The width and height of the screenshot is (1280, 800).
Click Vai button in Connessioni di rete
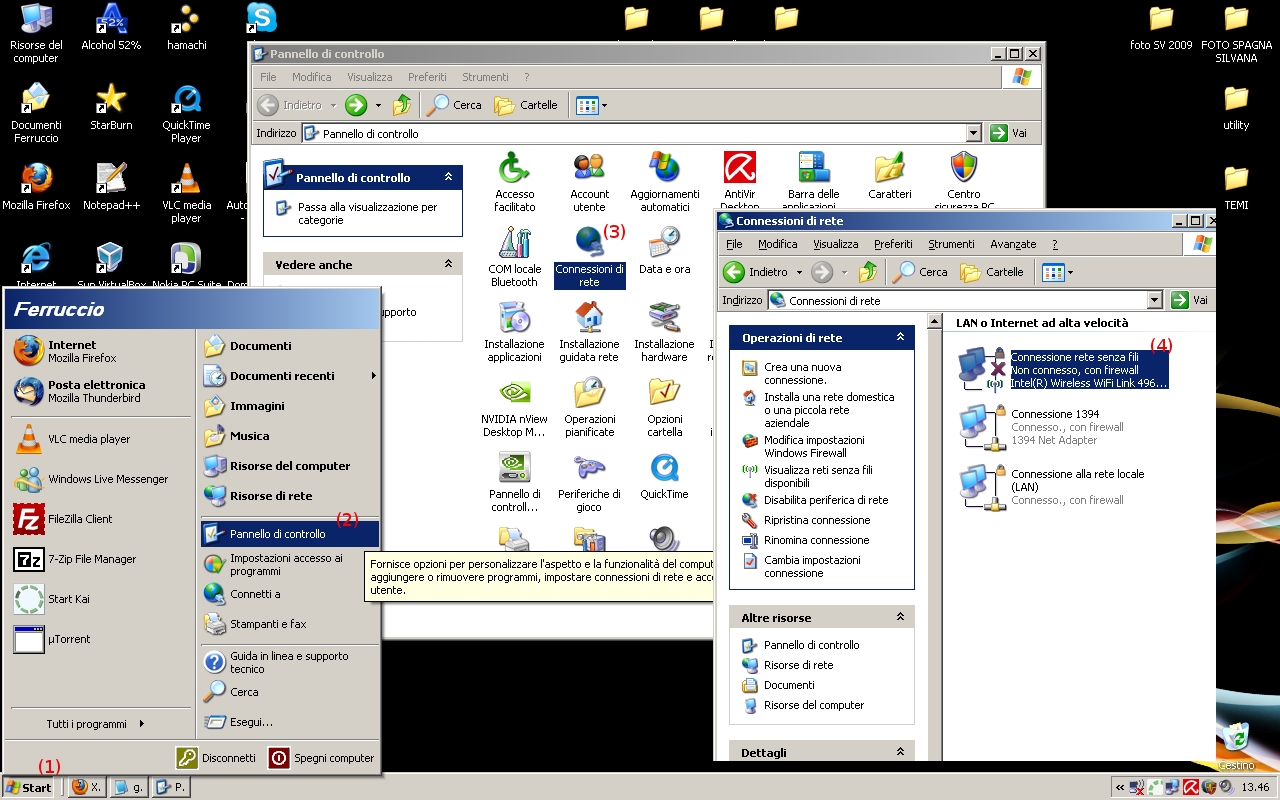coord(1190,300)
